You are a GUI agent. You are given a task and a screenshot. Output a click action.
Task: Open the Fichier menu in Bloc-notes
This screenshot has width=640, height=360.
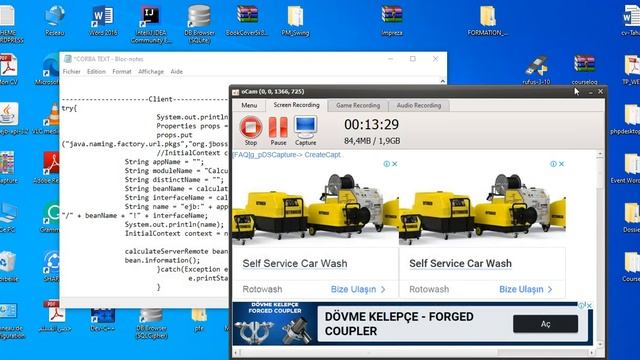71,71
